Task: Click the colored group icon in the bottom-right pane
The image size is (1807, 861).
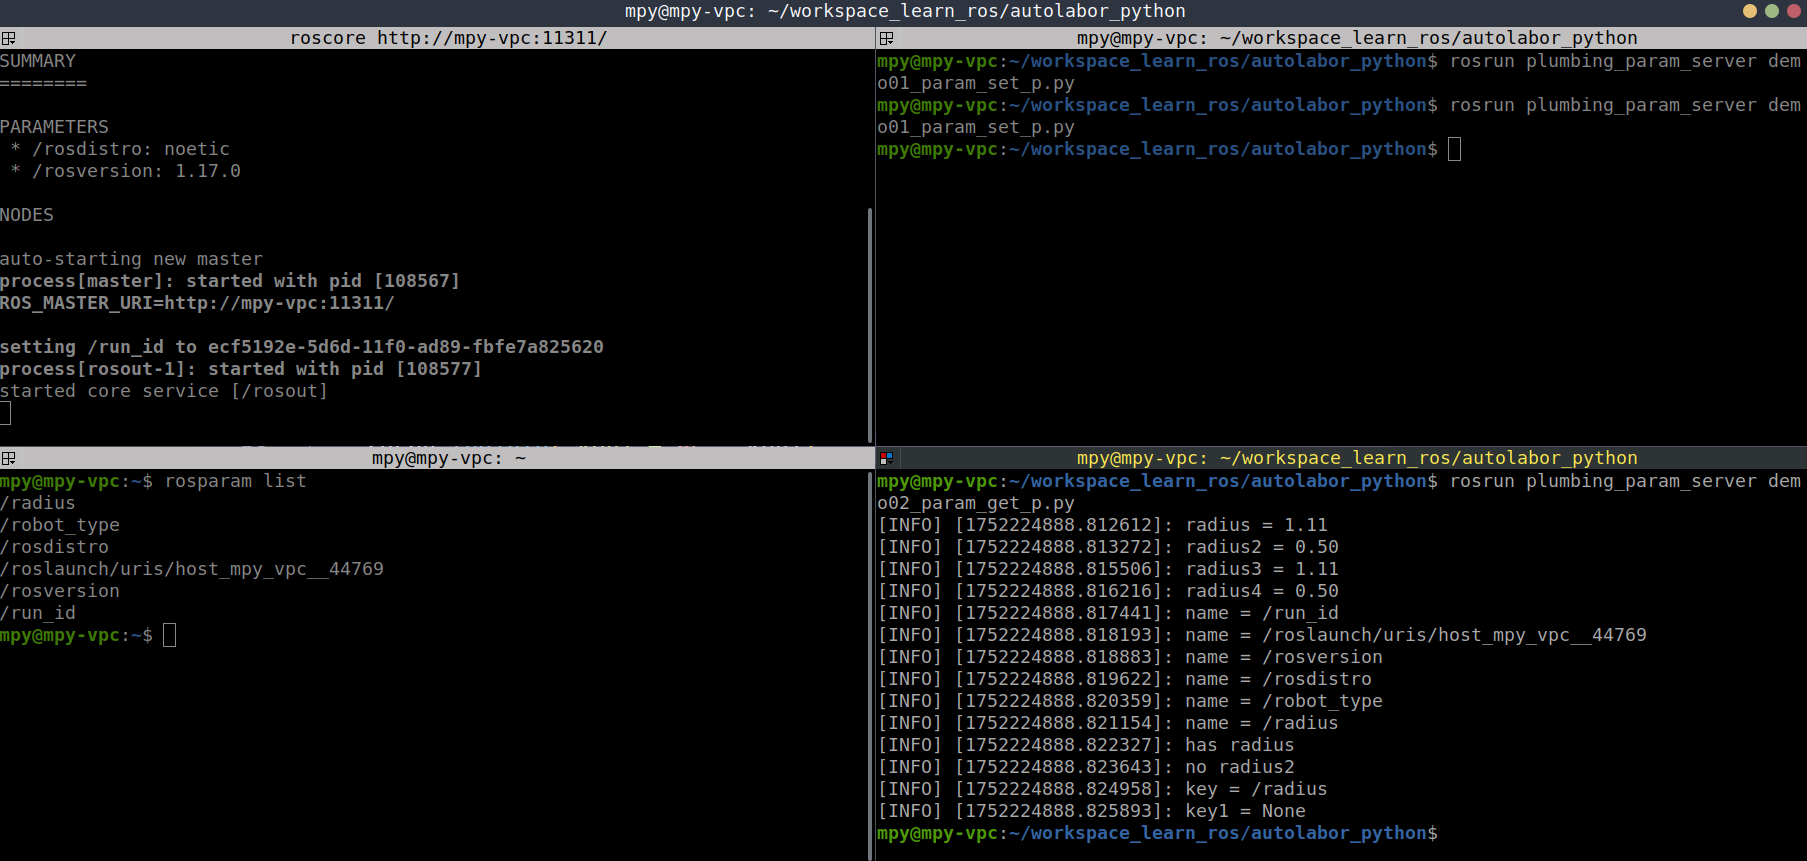Action: click(x=886, y=458)
